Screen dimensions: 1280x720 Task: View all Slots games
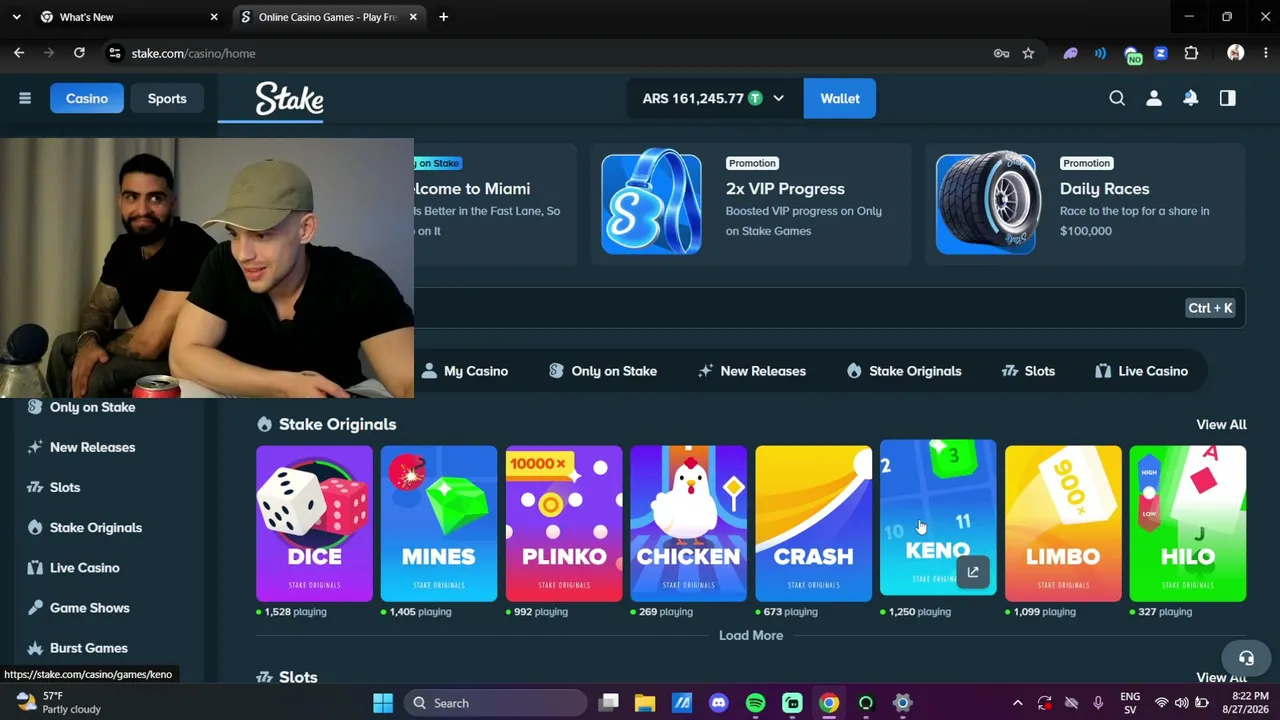click(x=1221, y=677)
